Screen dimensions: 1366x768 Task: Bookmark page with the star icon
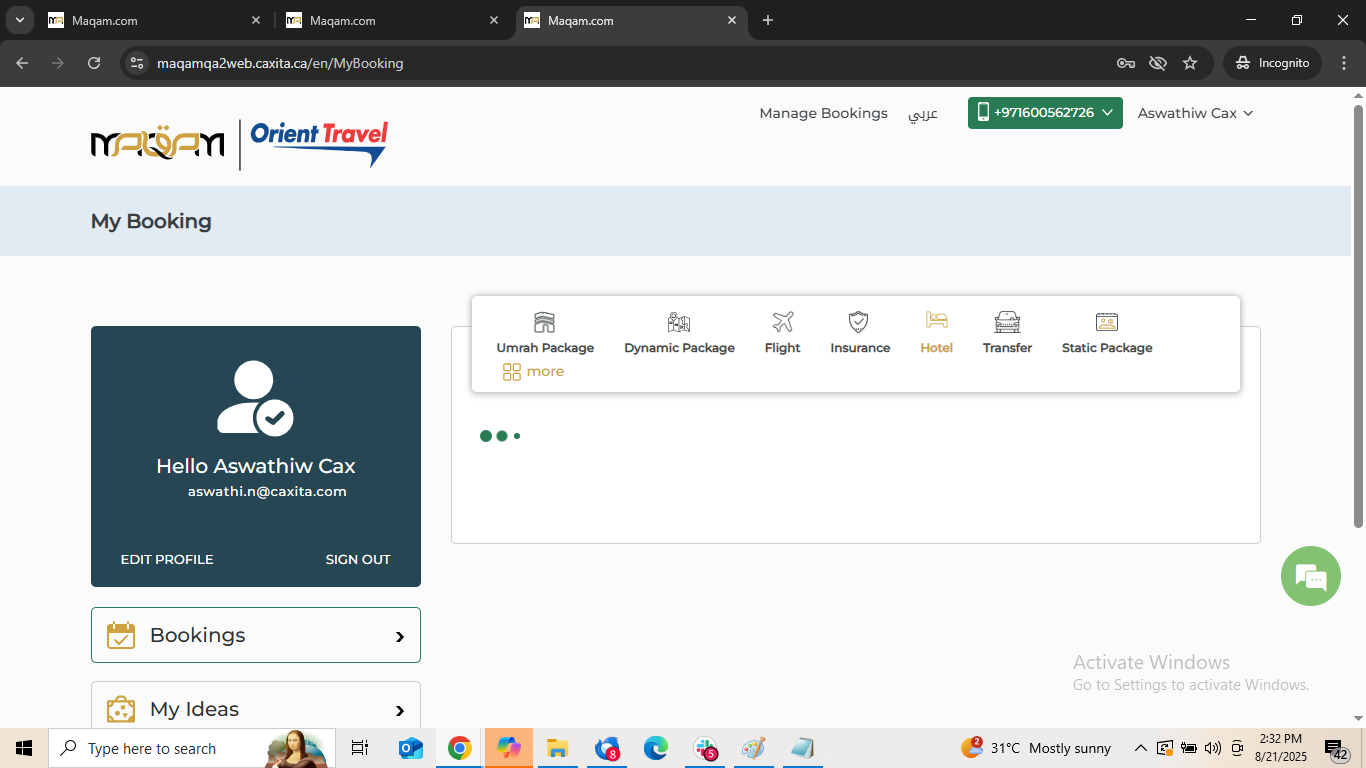[1190, 63]
